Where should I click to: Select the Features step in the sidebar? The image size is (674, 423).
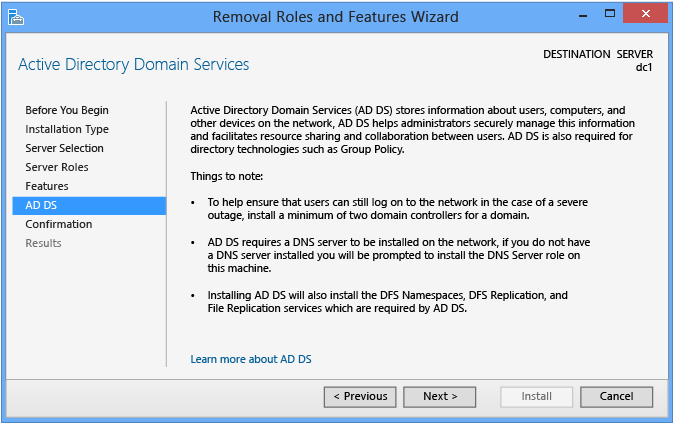point(47,186)
